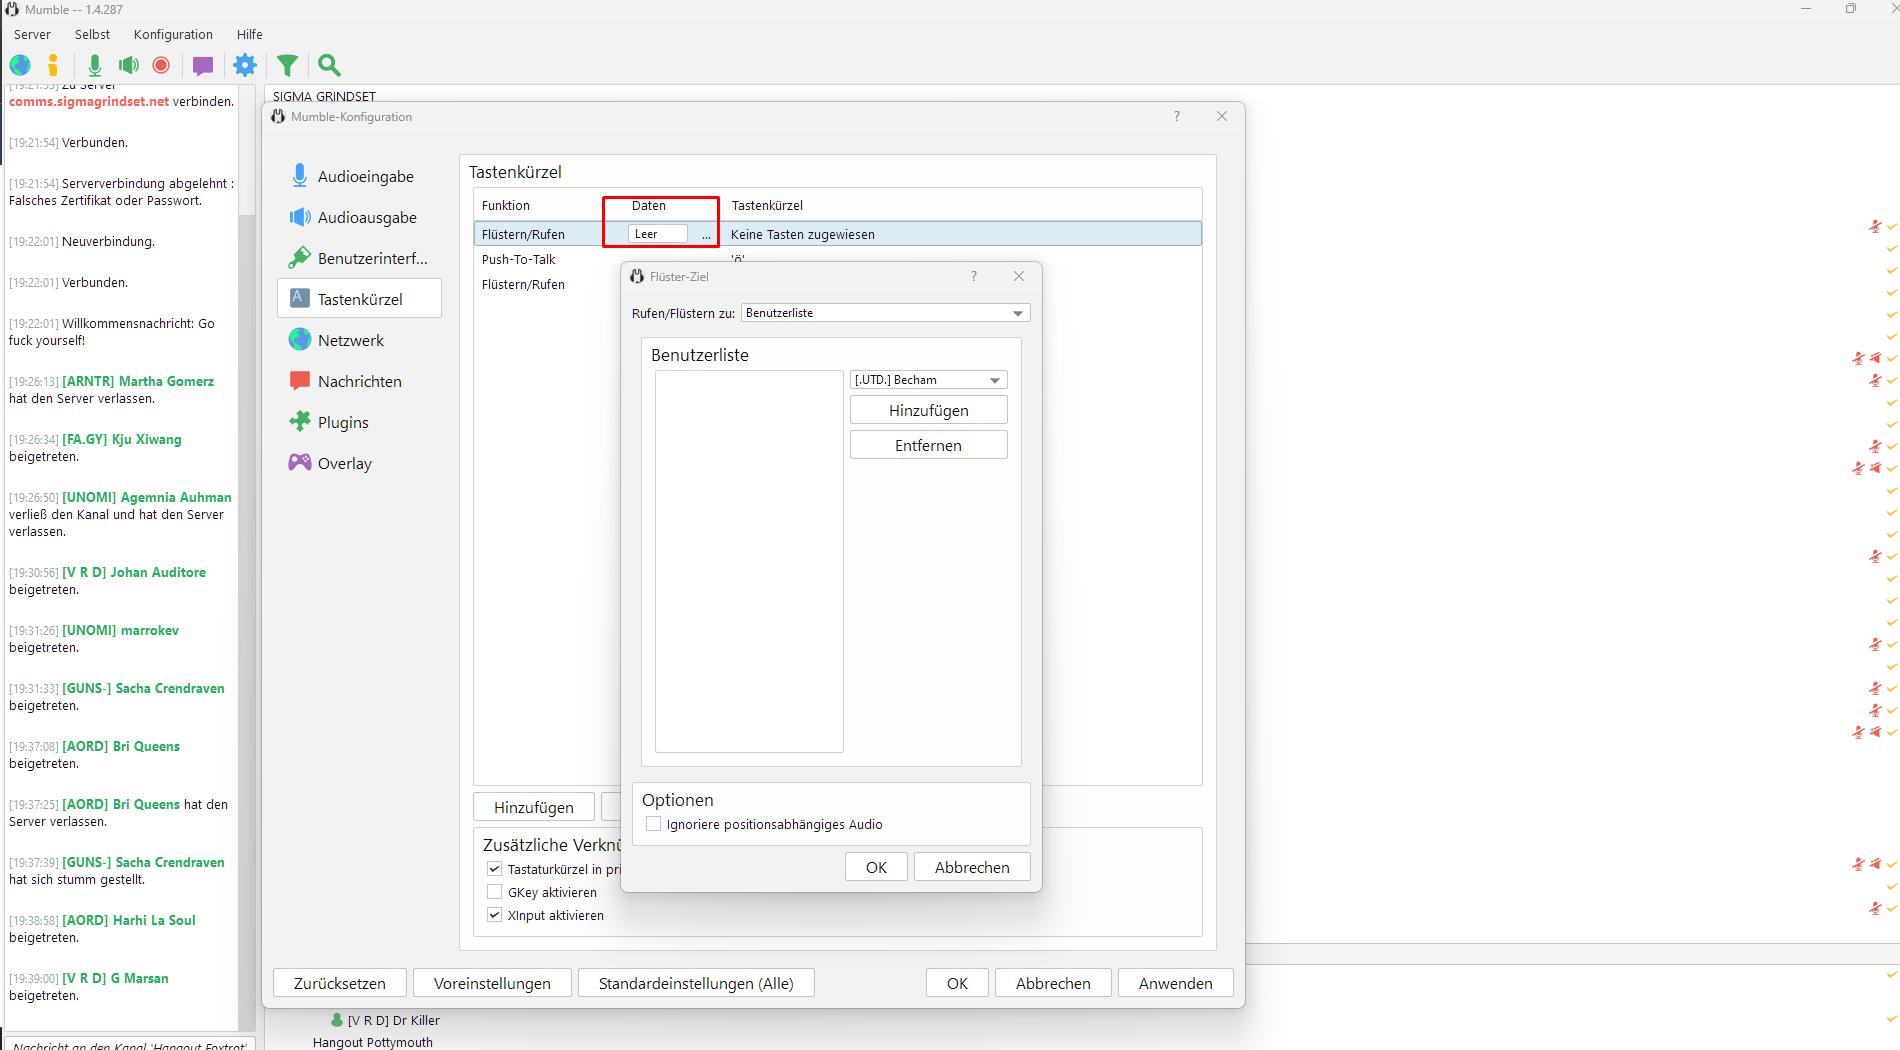The width and height of the screenshot is (1900, 1050).
Task: Click the chat message input field
Action: click(x=130, y=1044)
